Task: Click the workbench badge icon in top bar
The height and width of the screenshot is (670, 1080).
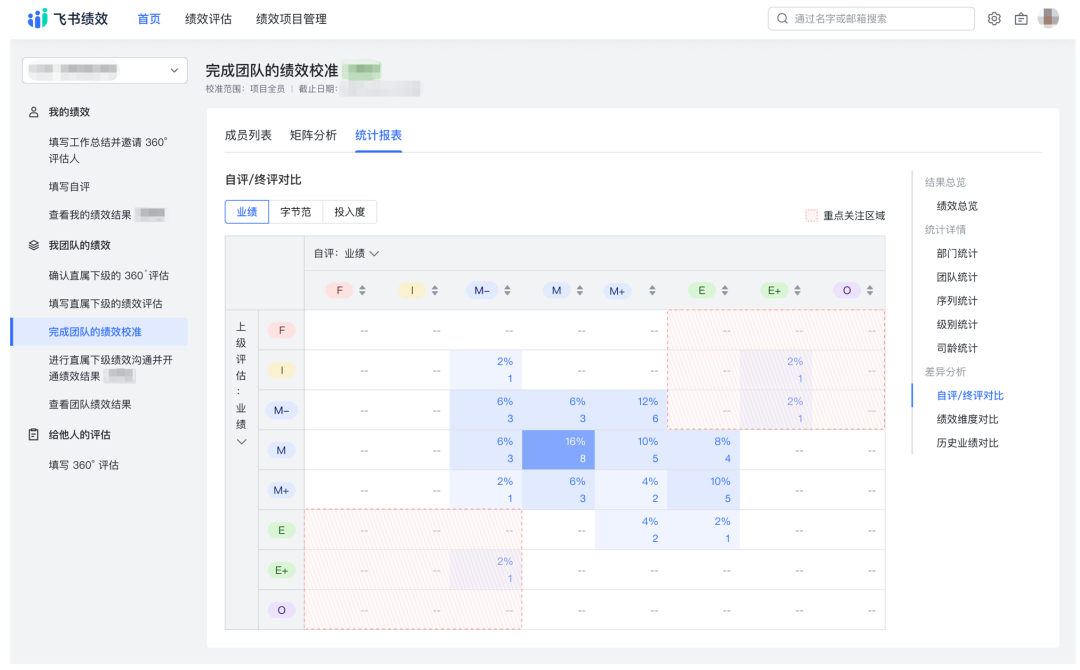Action: tap(1022, 18)
